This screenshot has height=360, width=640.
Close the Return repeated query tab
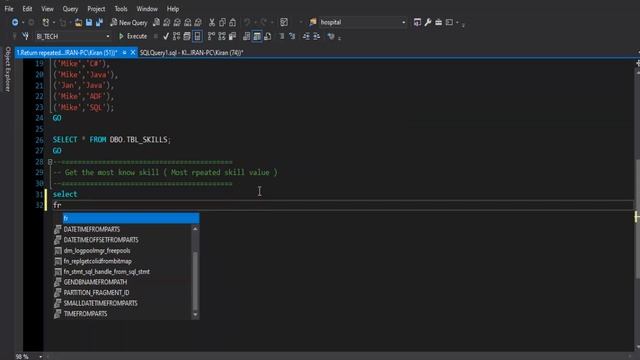point(133,52)
